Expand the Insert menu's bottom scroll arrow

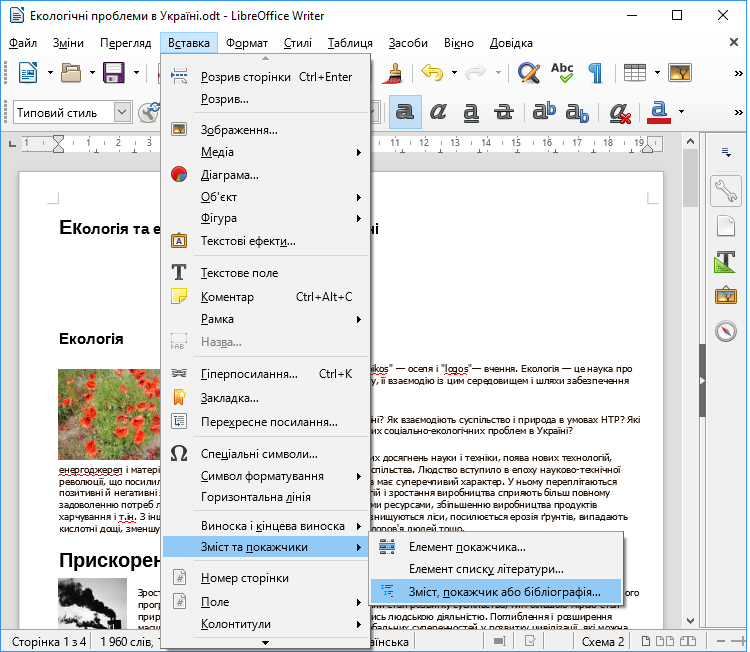(265, 642)
